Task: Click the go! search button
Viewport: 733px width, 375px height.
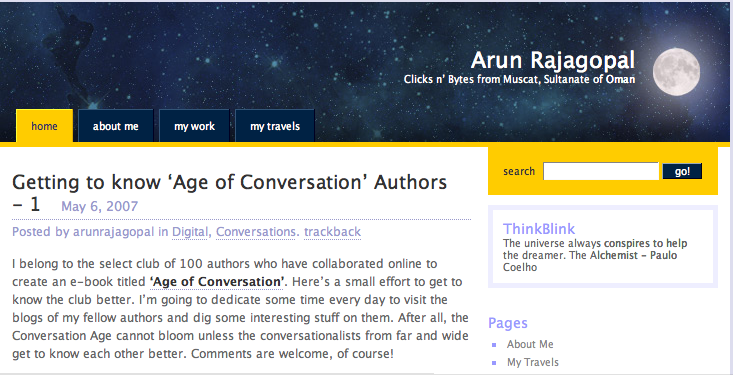Action: [x=682, y=171]
